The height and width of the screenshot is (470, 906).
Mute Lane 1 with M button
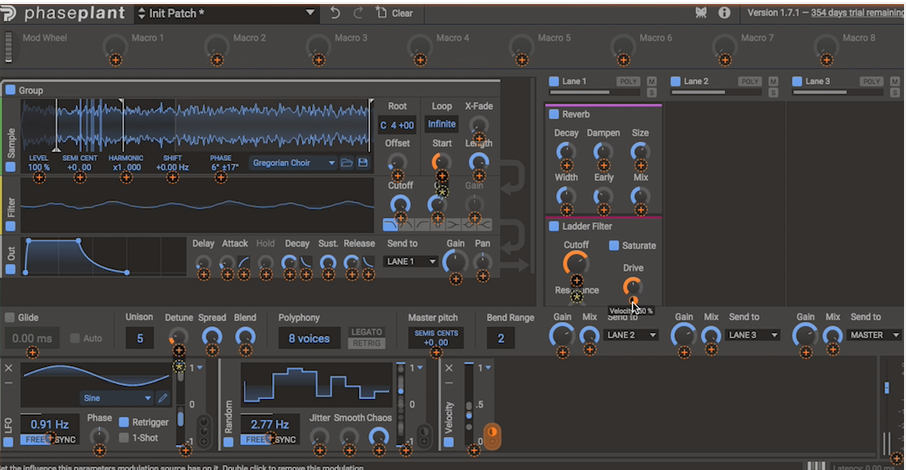pos(652,82)
